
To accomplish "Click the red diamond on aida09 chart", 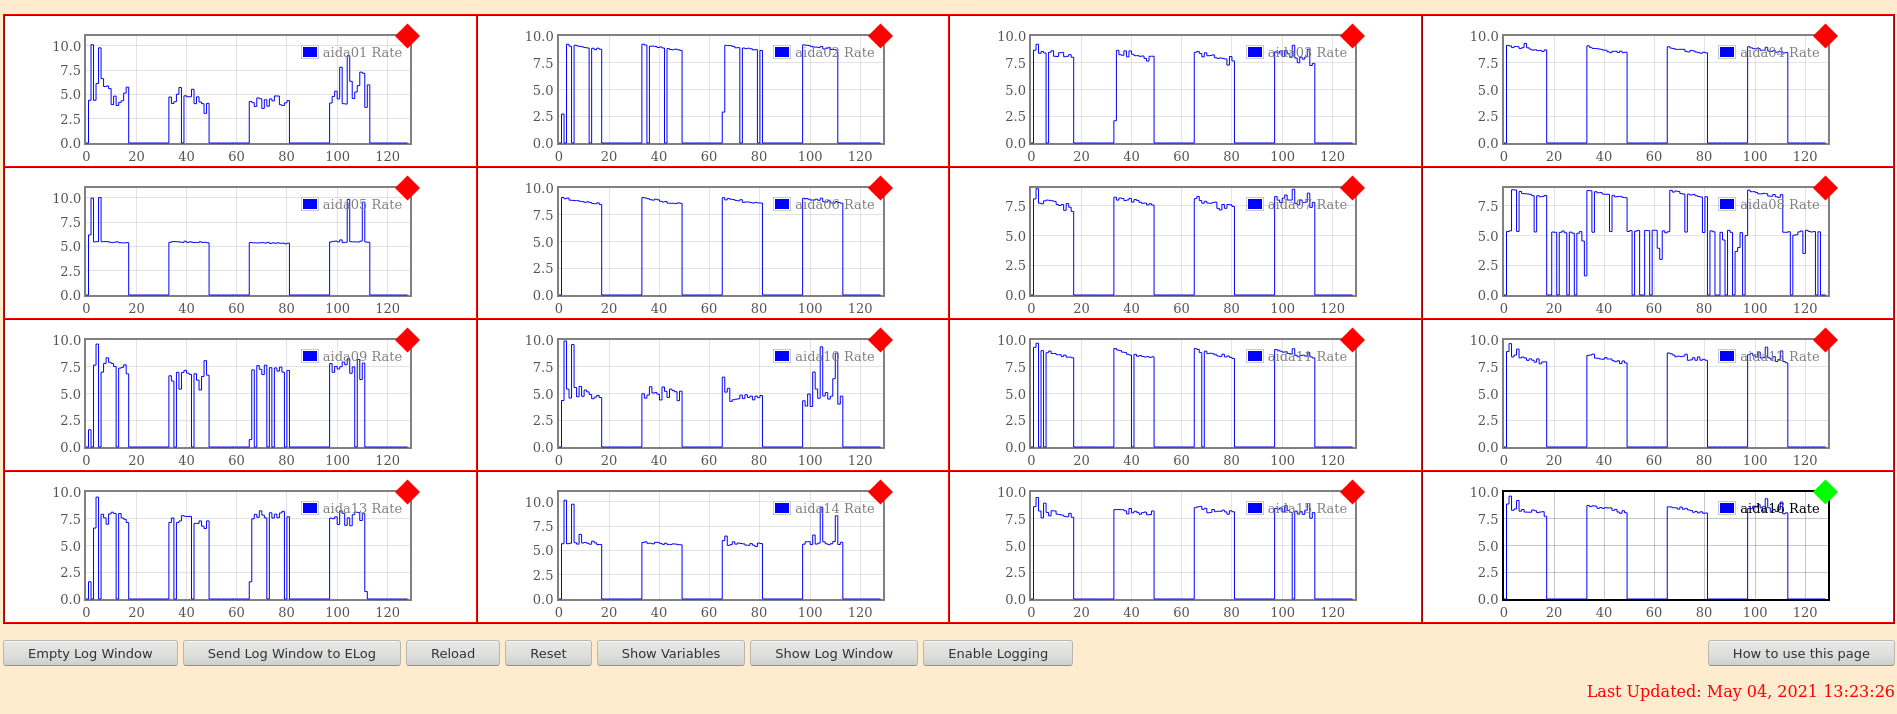I will tap(407, 340).
